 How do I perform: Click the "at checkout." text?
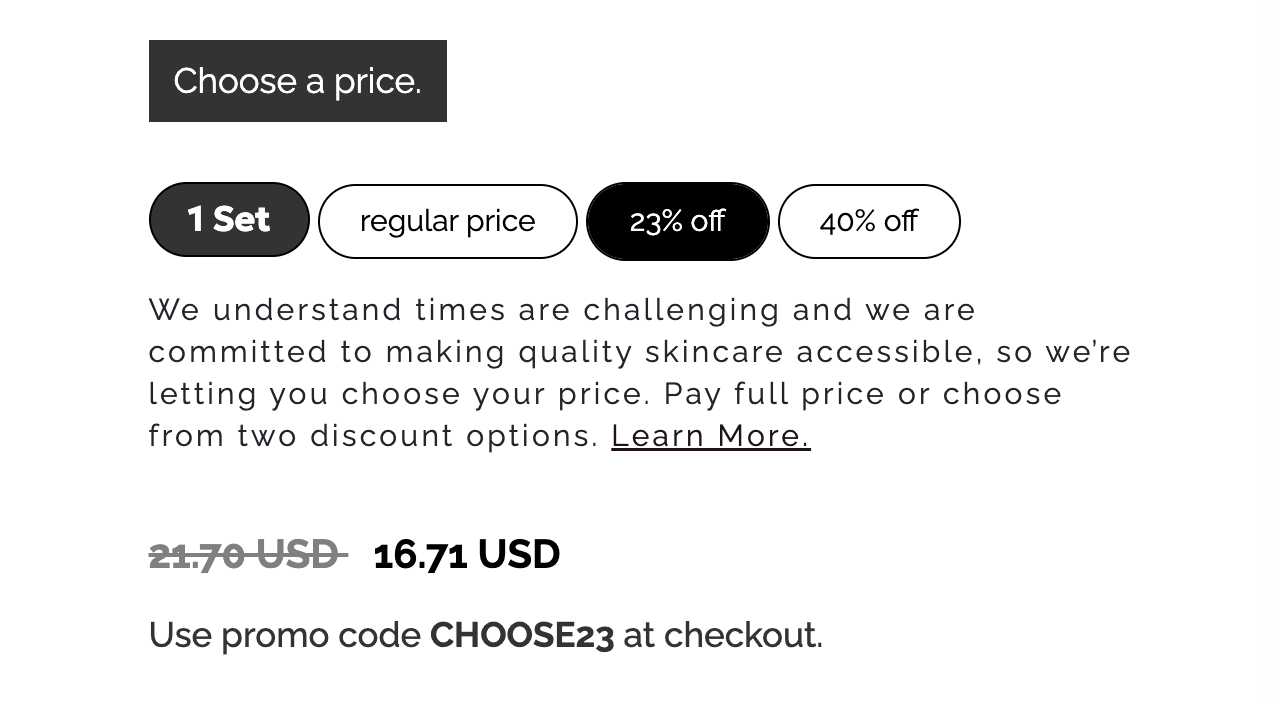point(722,636)
